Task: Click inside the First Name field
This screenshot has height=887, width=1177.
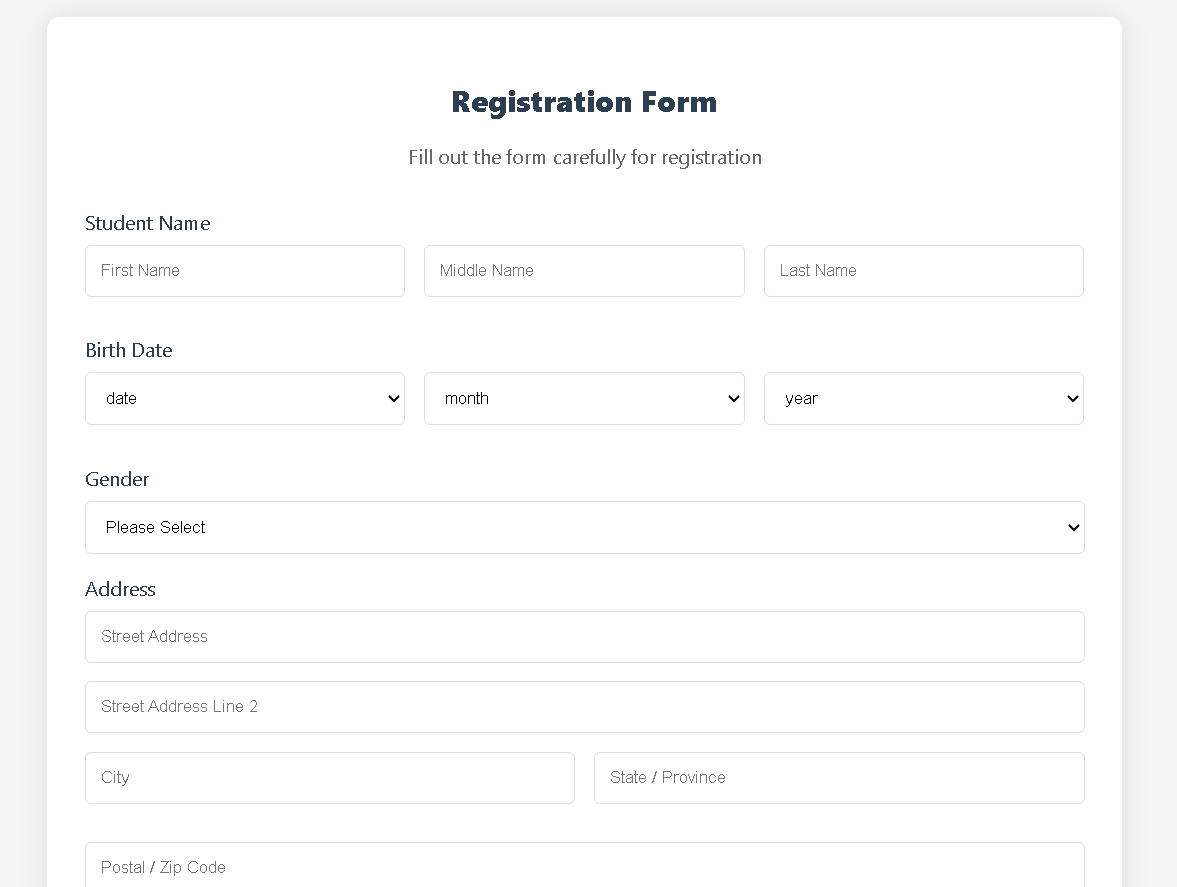Action: tap(245, 270)
